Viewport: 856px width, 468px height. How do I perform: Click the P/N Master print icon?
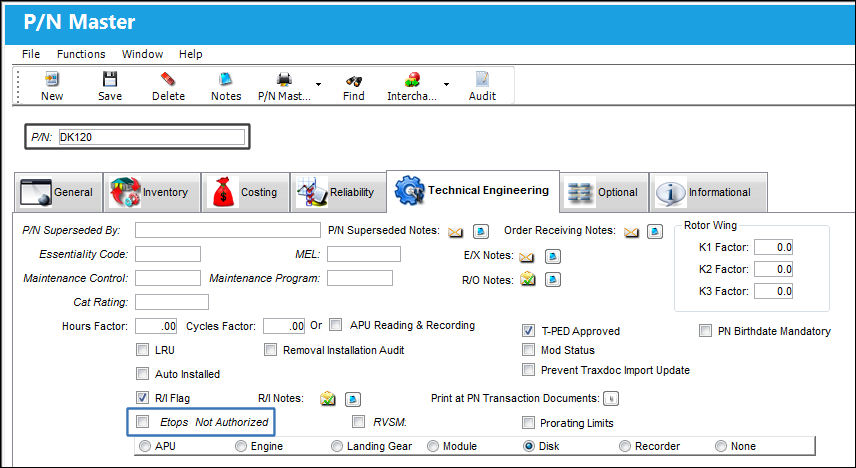click(284, 79)
